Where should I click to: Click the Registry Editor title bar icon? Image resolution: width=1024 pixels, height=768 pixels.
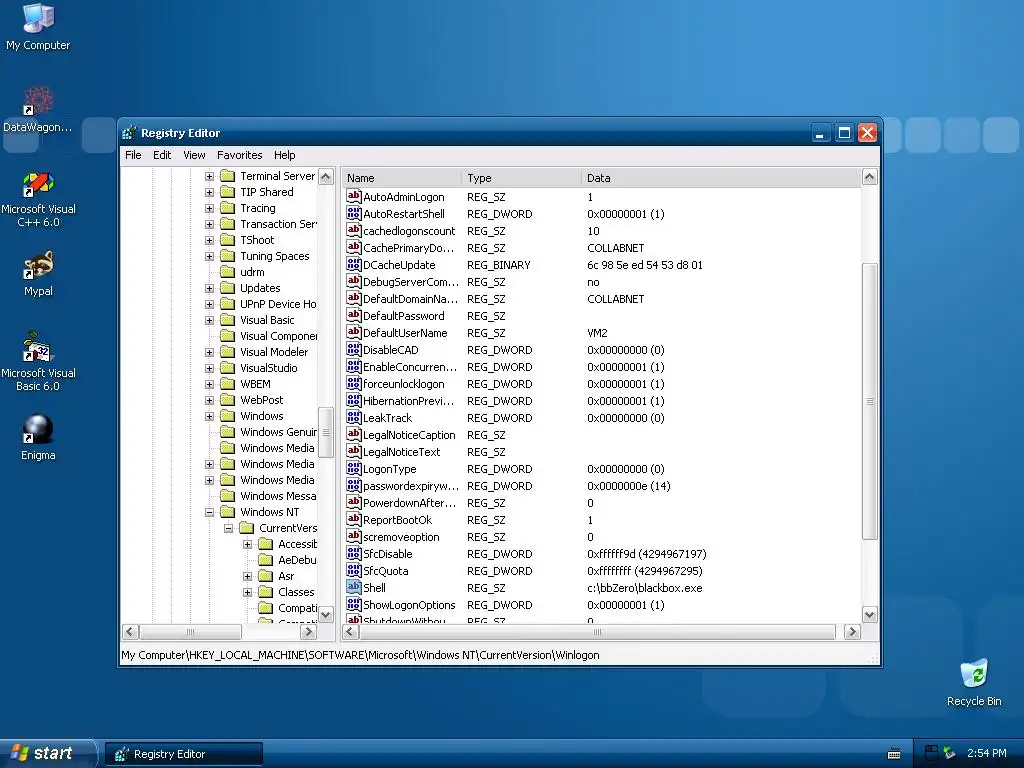(x=129, y=133)
